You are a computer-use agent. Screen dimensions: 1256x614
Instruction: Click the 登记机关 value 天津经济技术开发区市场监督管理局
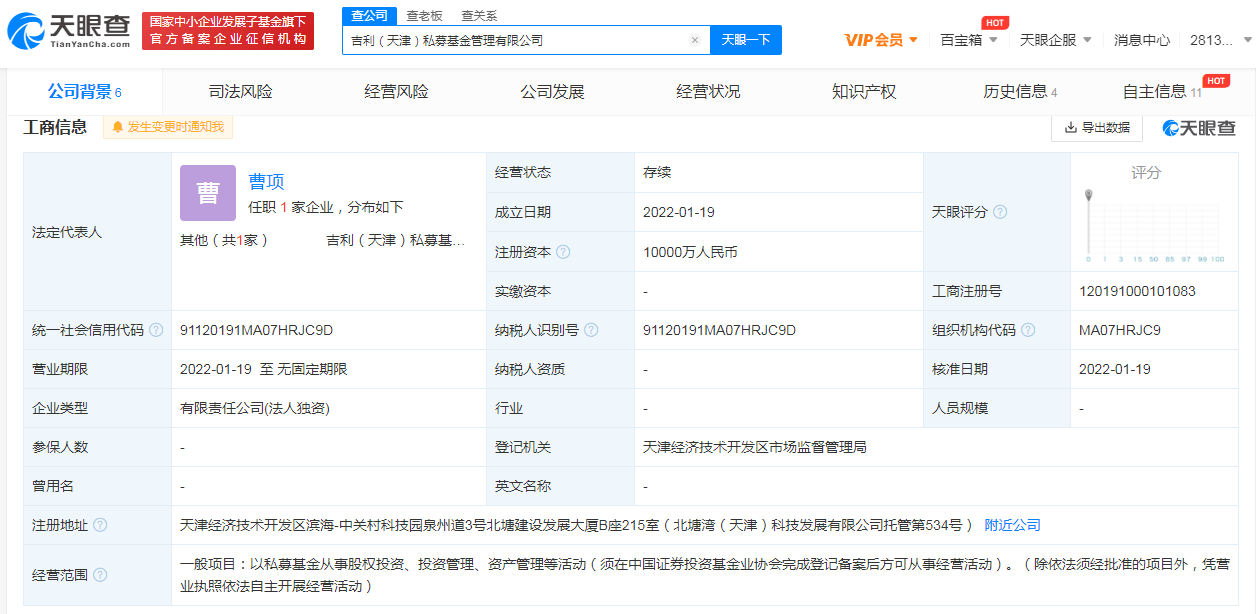[755, 447]
